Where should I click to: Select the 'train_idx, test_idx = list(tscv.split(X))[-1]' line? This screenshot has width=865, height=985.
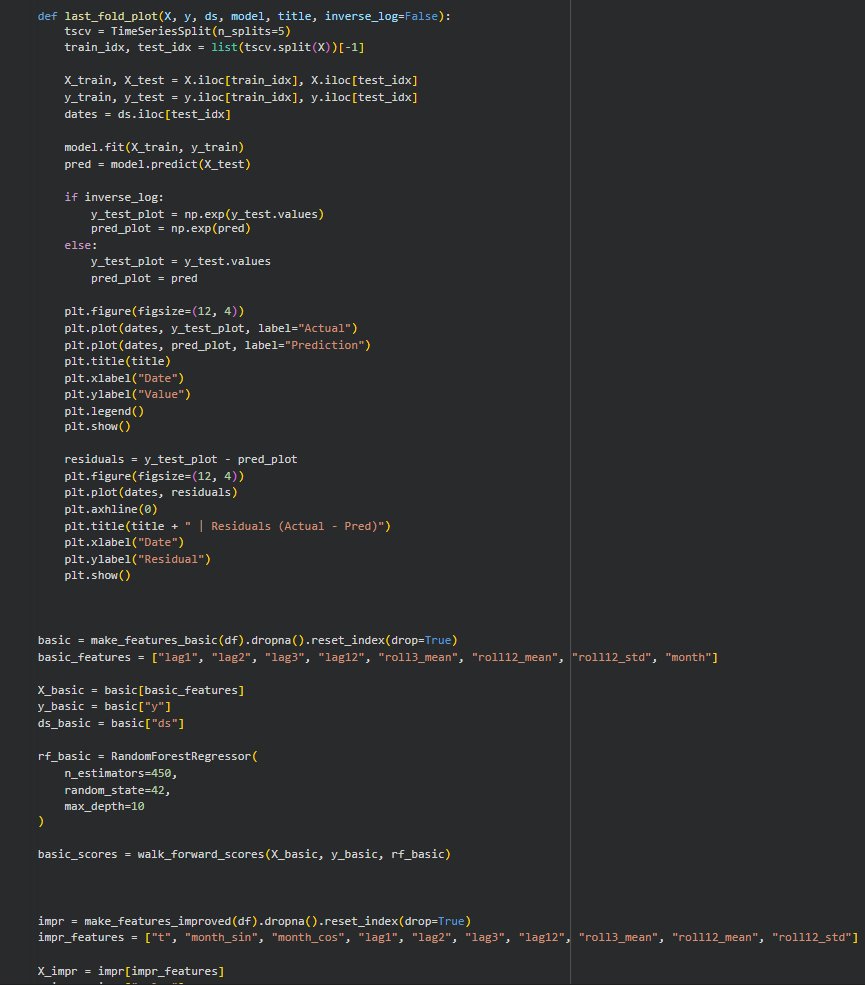coord(214,47)
